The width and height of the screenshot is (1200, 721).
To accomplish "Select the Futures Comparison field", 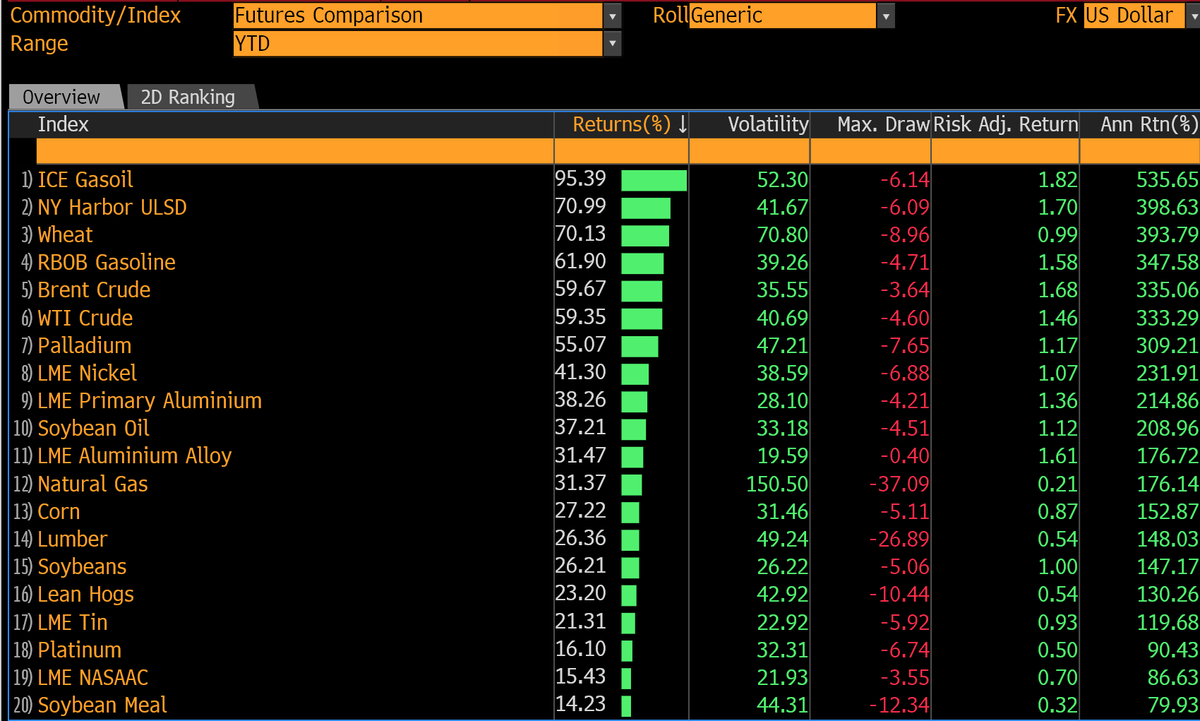I will click(x=418, y=16).
